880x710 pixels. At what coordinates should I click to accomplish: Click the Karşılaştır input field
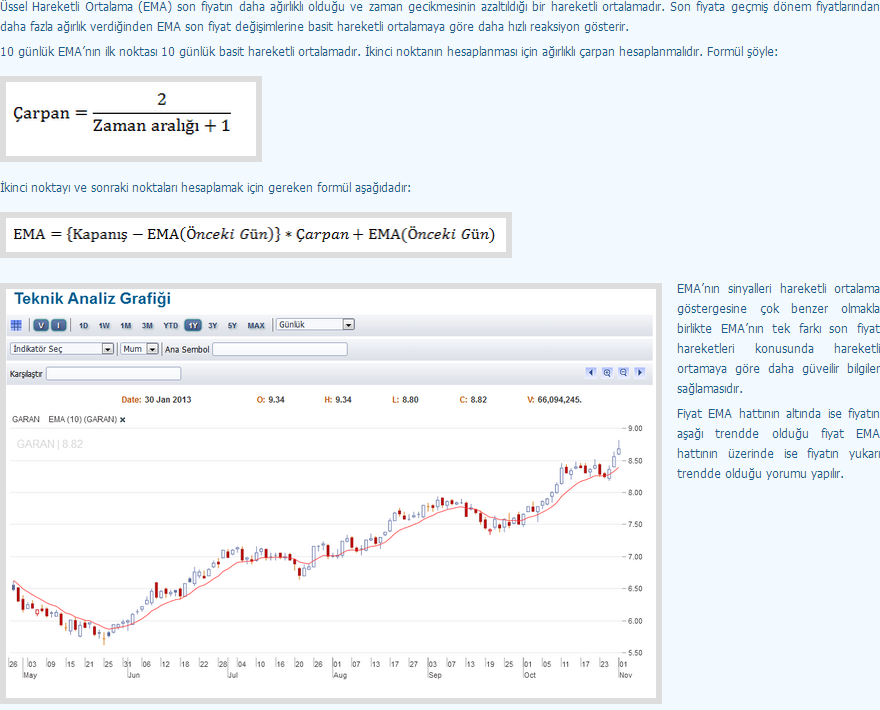click(x=113, y=374)
